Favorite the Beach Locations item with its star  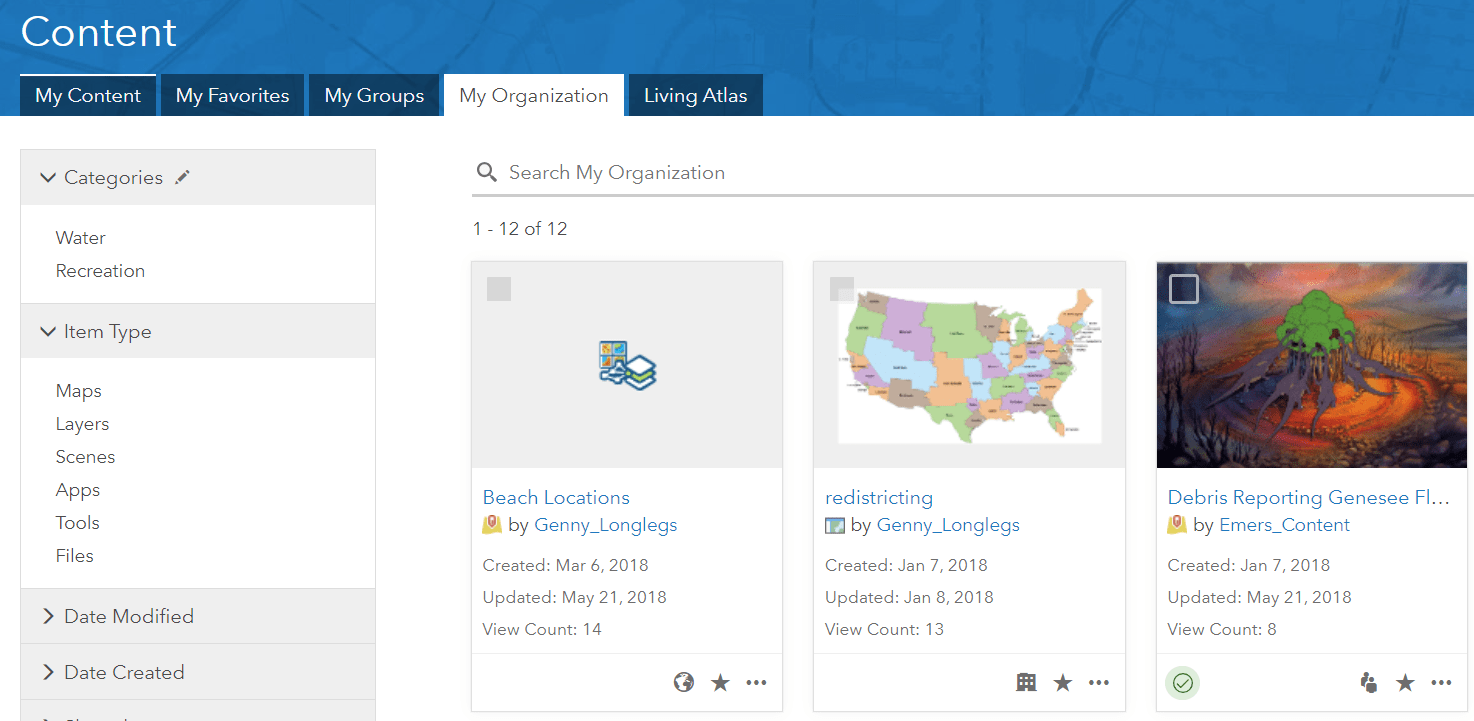720,683
